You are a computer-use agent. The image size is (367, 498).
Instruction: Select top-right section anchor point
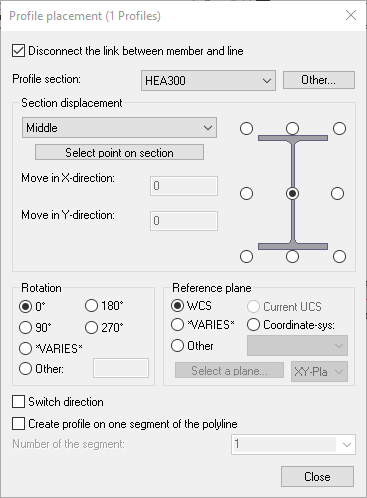pos(339,128)
